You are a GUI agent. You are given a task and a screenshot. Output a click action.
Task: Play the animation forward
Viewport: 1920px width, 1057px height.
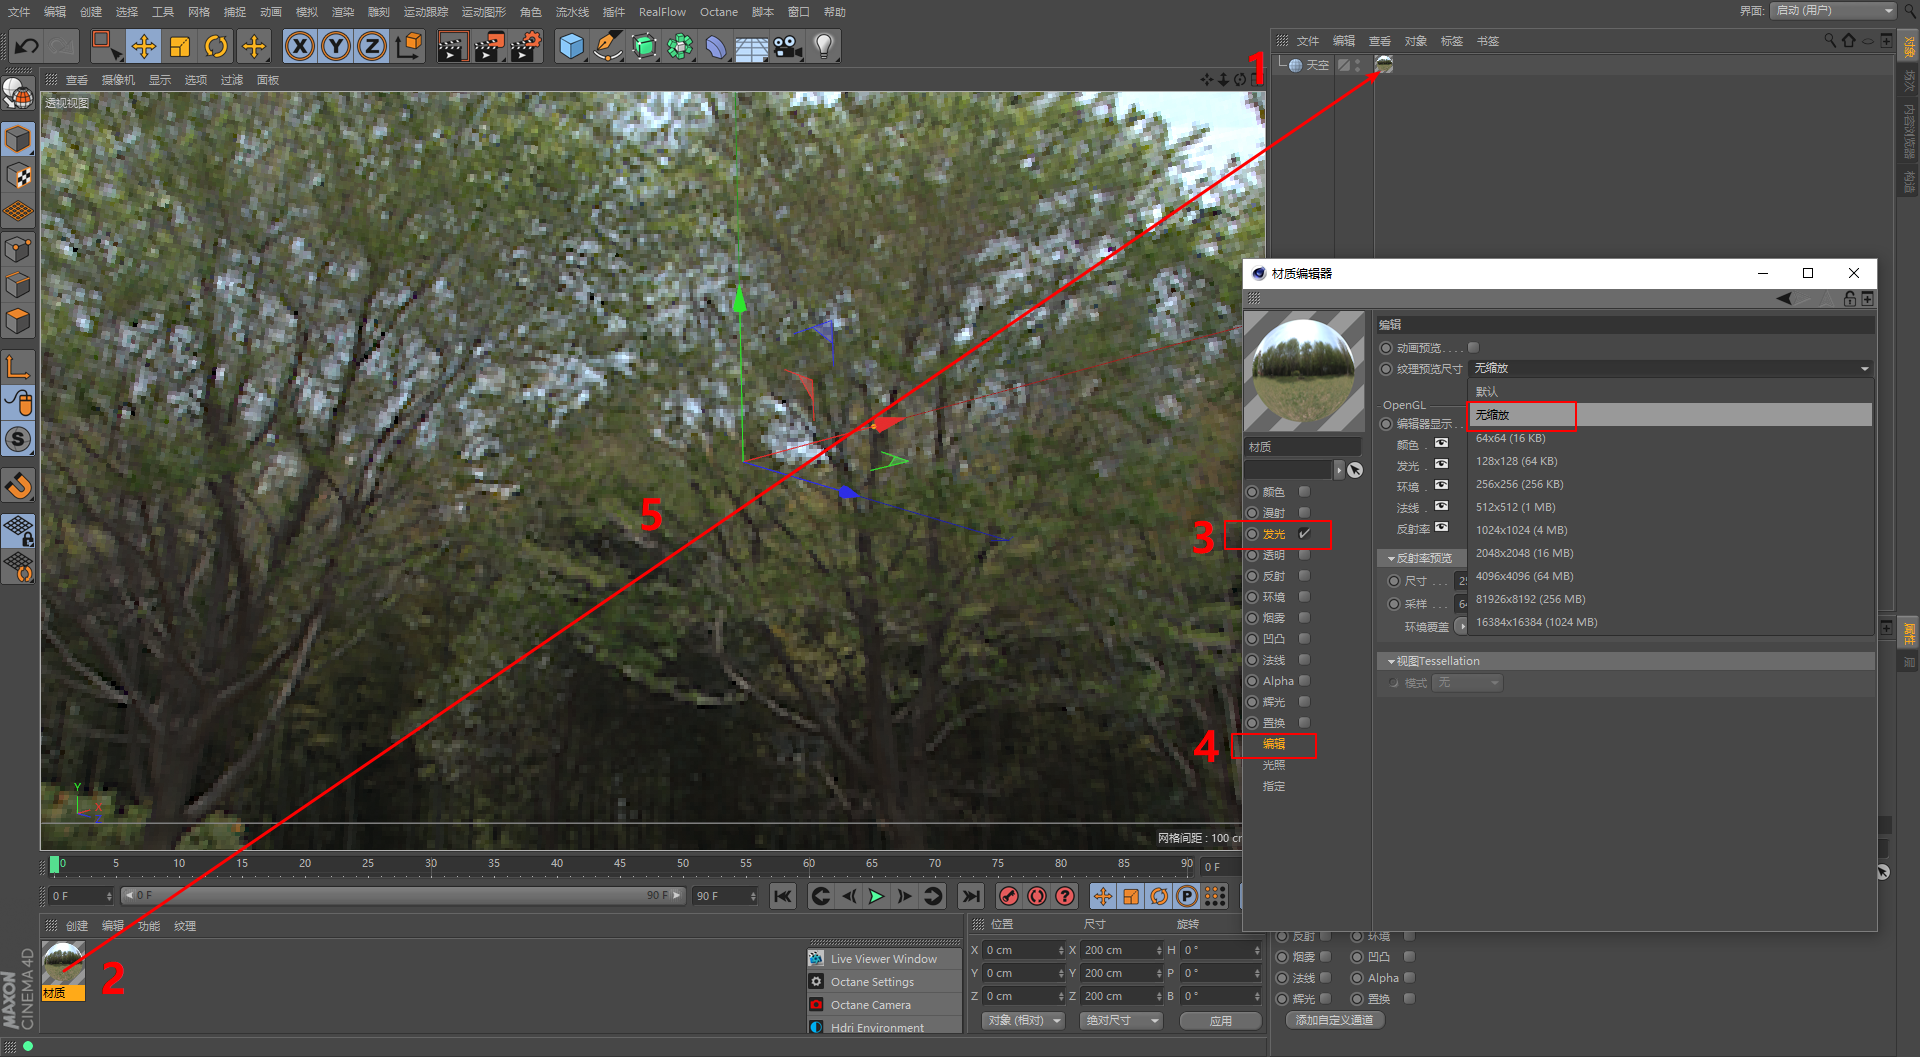[x=877, y=896]
